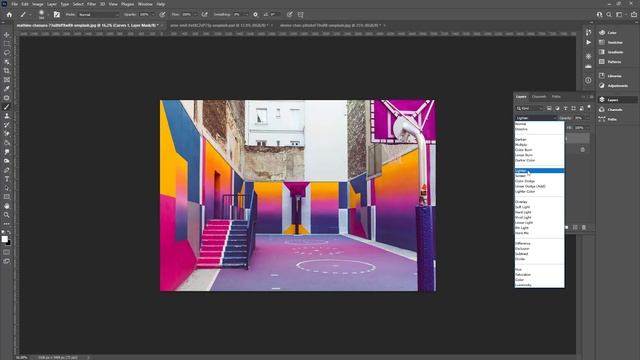Toggle pressure for opacity icon
Image resolution: width=640 pixels, height=360 pixels.
point(162,14)
